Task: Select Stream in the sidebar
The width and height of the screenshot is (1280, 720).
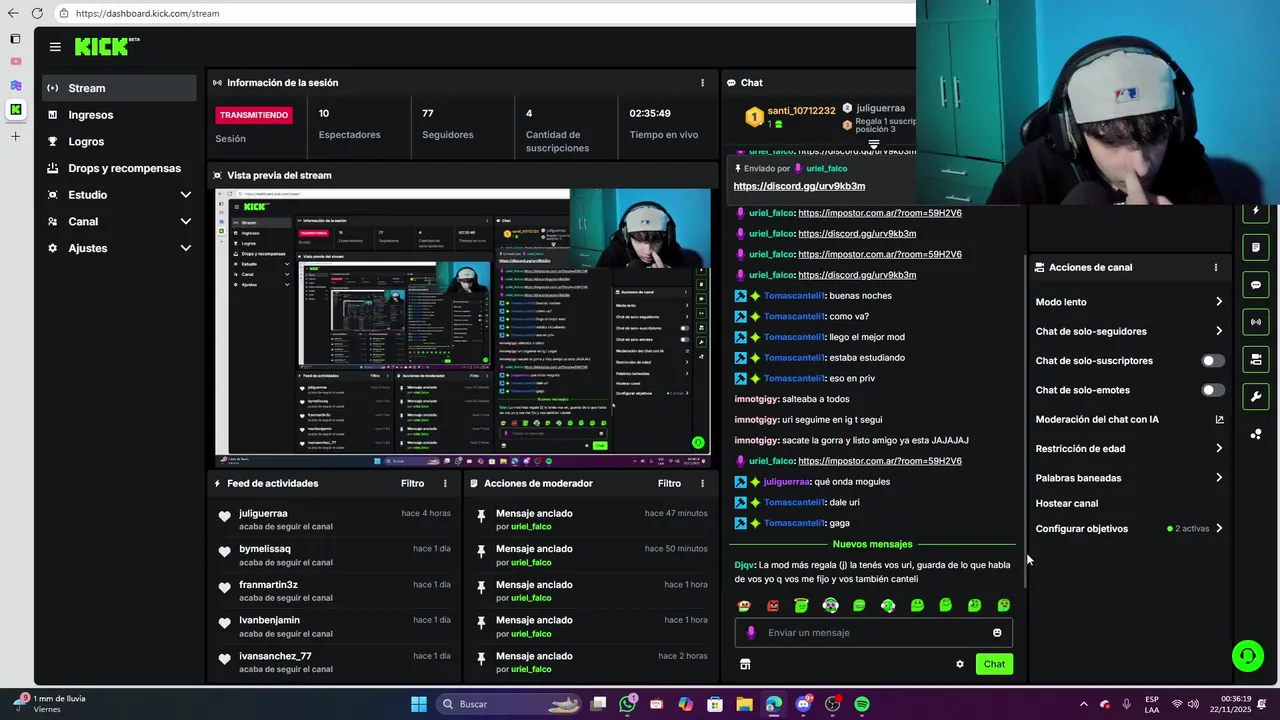Action: [119, 88]
